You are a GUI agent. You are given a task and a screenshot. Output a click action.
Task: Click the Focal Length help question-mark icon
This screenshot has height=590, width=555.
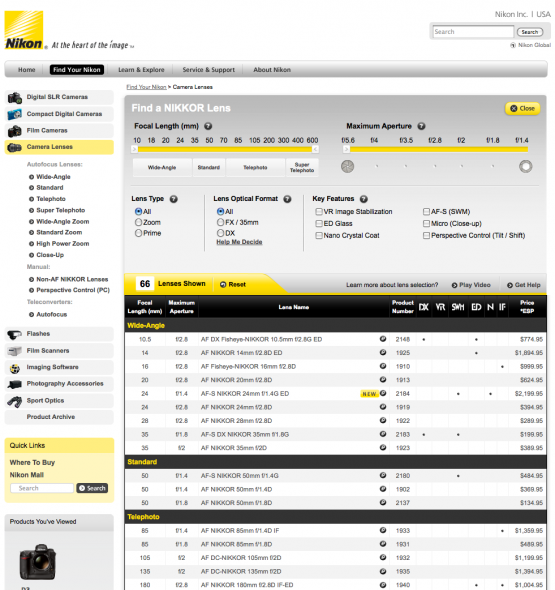208,126
